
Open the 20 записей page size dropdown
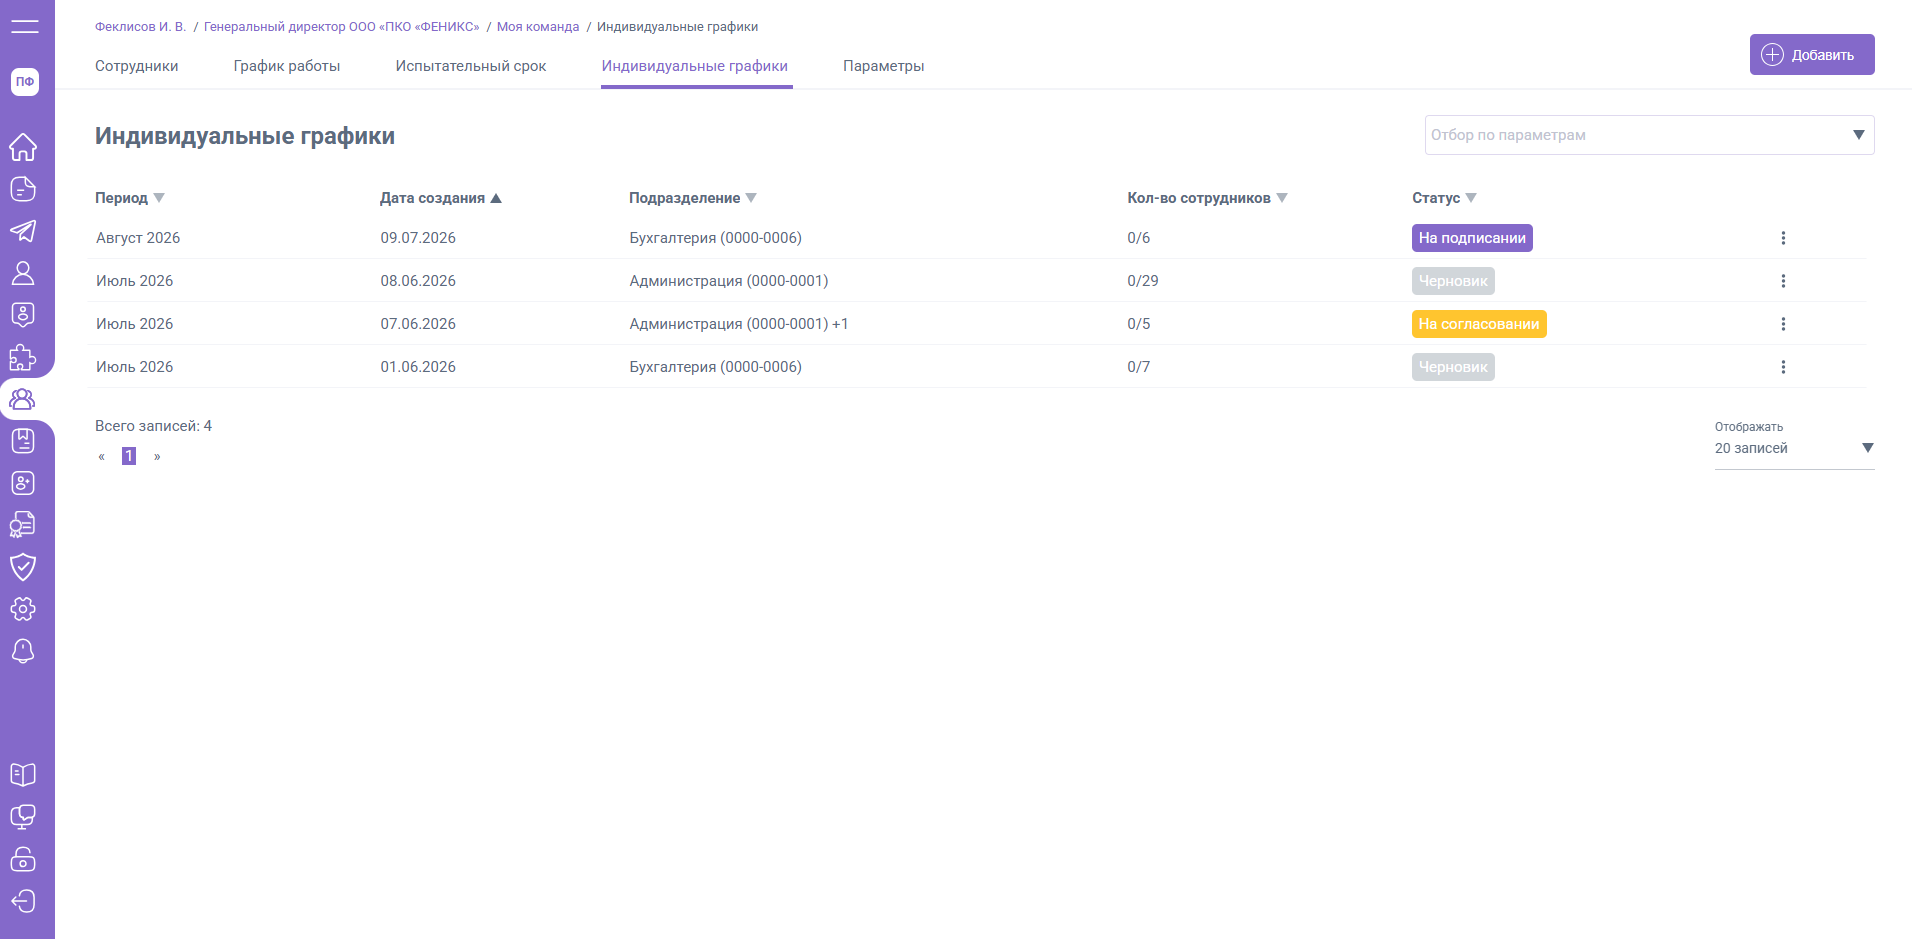click(x=1794, y=448)
